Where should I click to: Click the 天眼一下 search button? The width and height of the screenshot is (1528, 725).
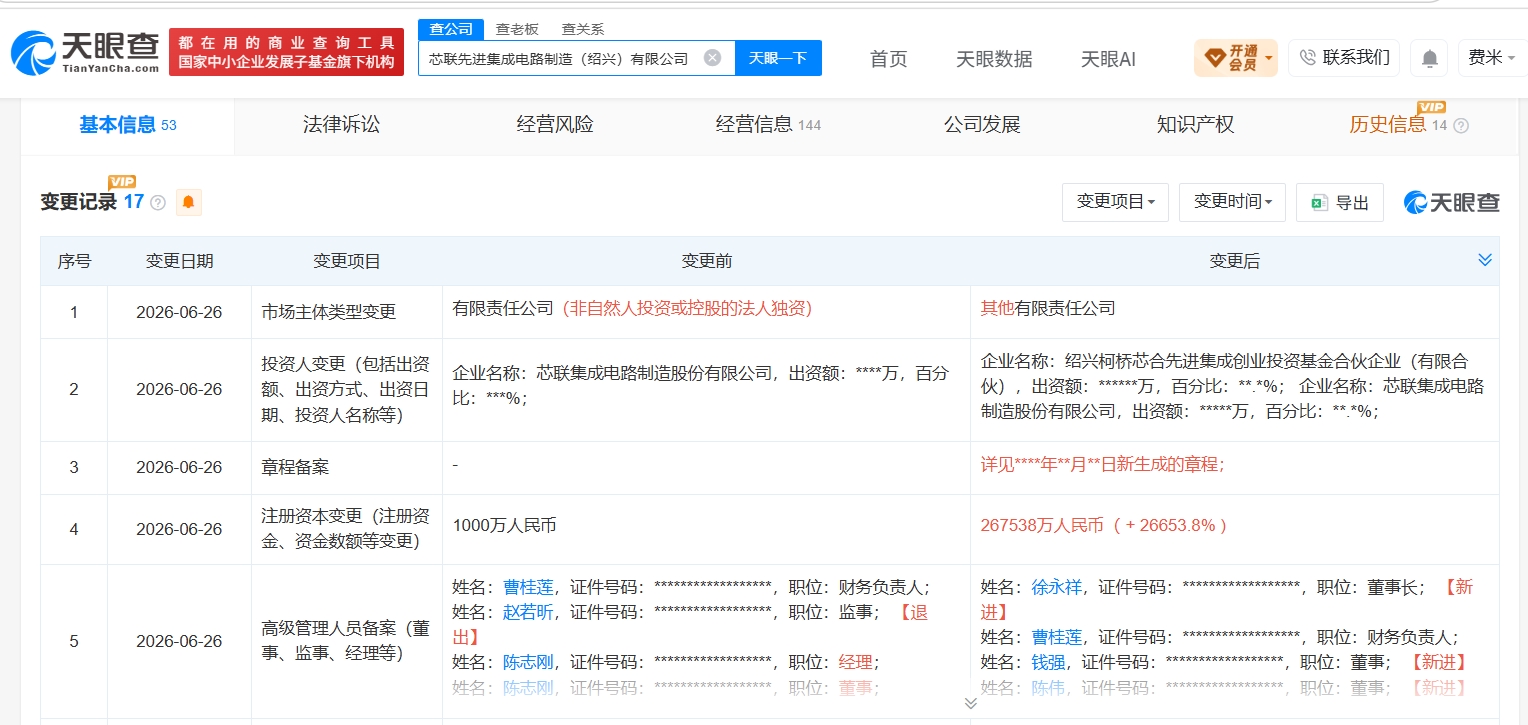(x=778, y=58)
